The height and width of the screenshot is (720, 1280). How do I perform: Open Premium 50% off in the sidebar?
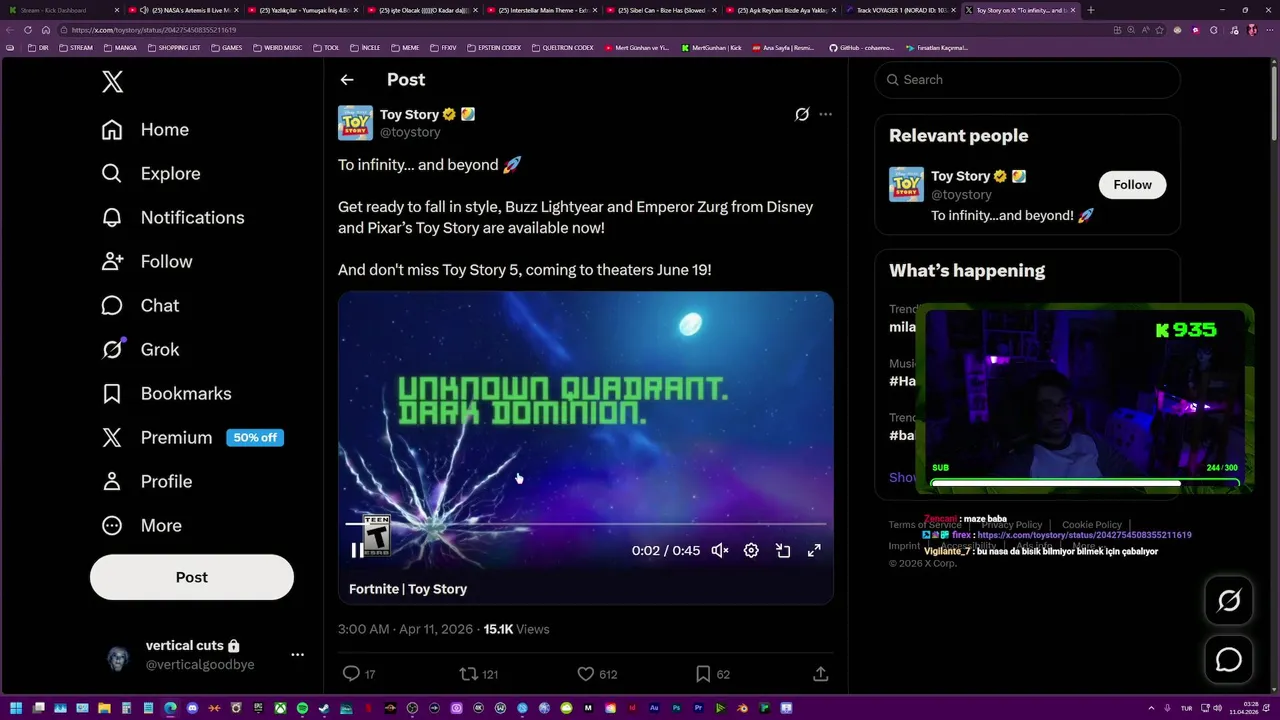[192, 438]
